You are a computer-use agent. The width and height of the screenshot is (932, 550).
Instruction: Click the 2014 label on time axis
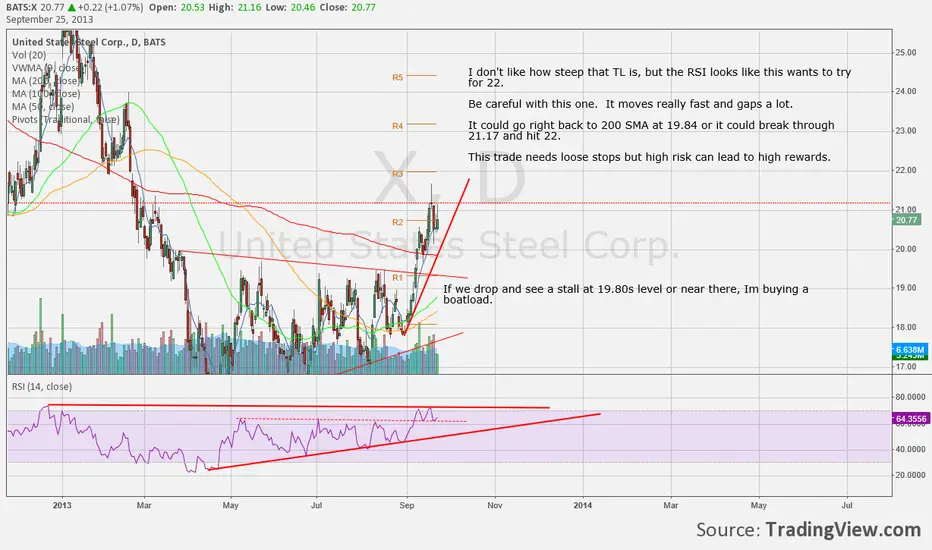[x=583, y=505]
